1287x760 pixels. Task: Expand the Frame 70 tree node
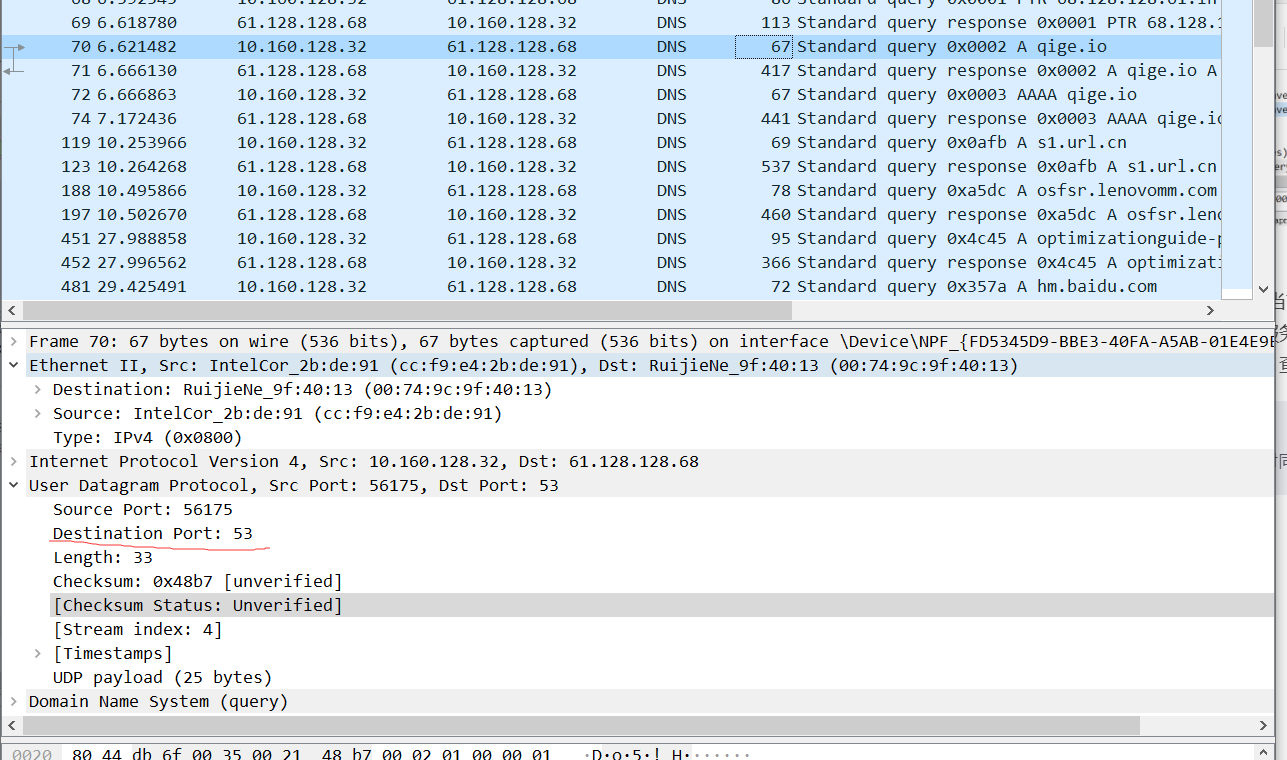(13, 342)
